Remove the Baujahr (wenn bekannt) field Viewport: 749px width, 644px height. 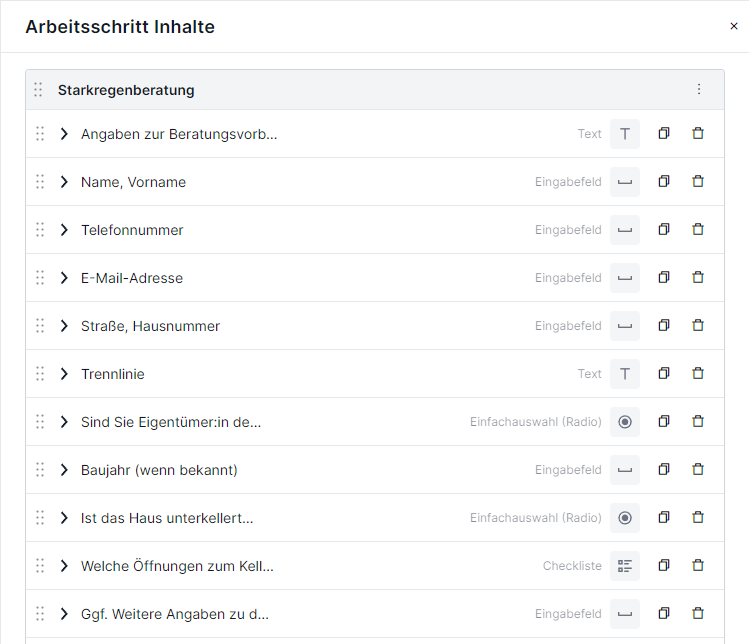698,470
